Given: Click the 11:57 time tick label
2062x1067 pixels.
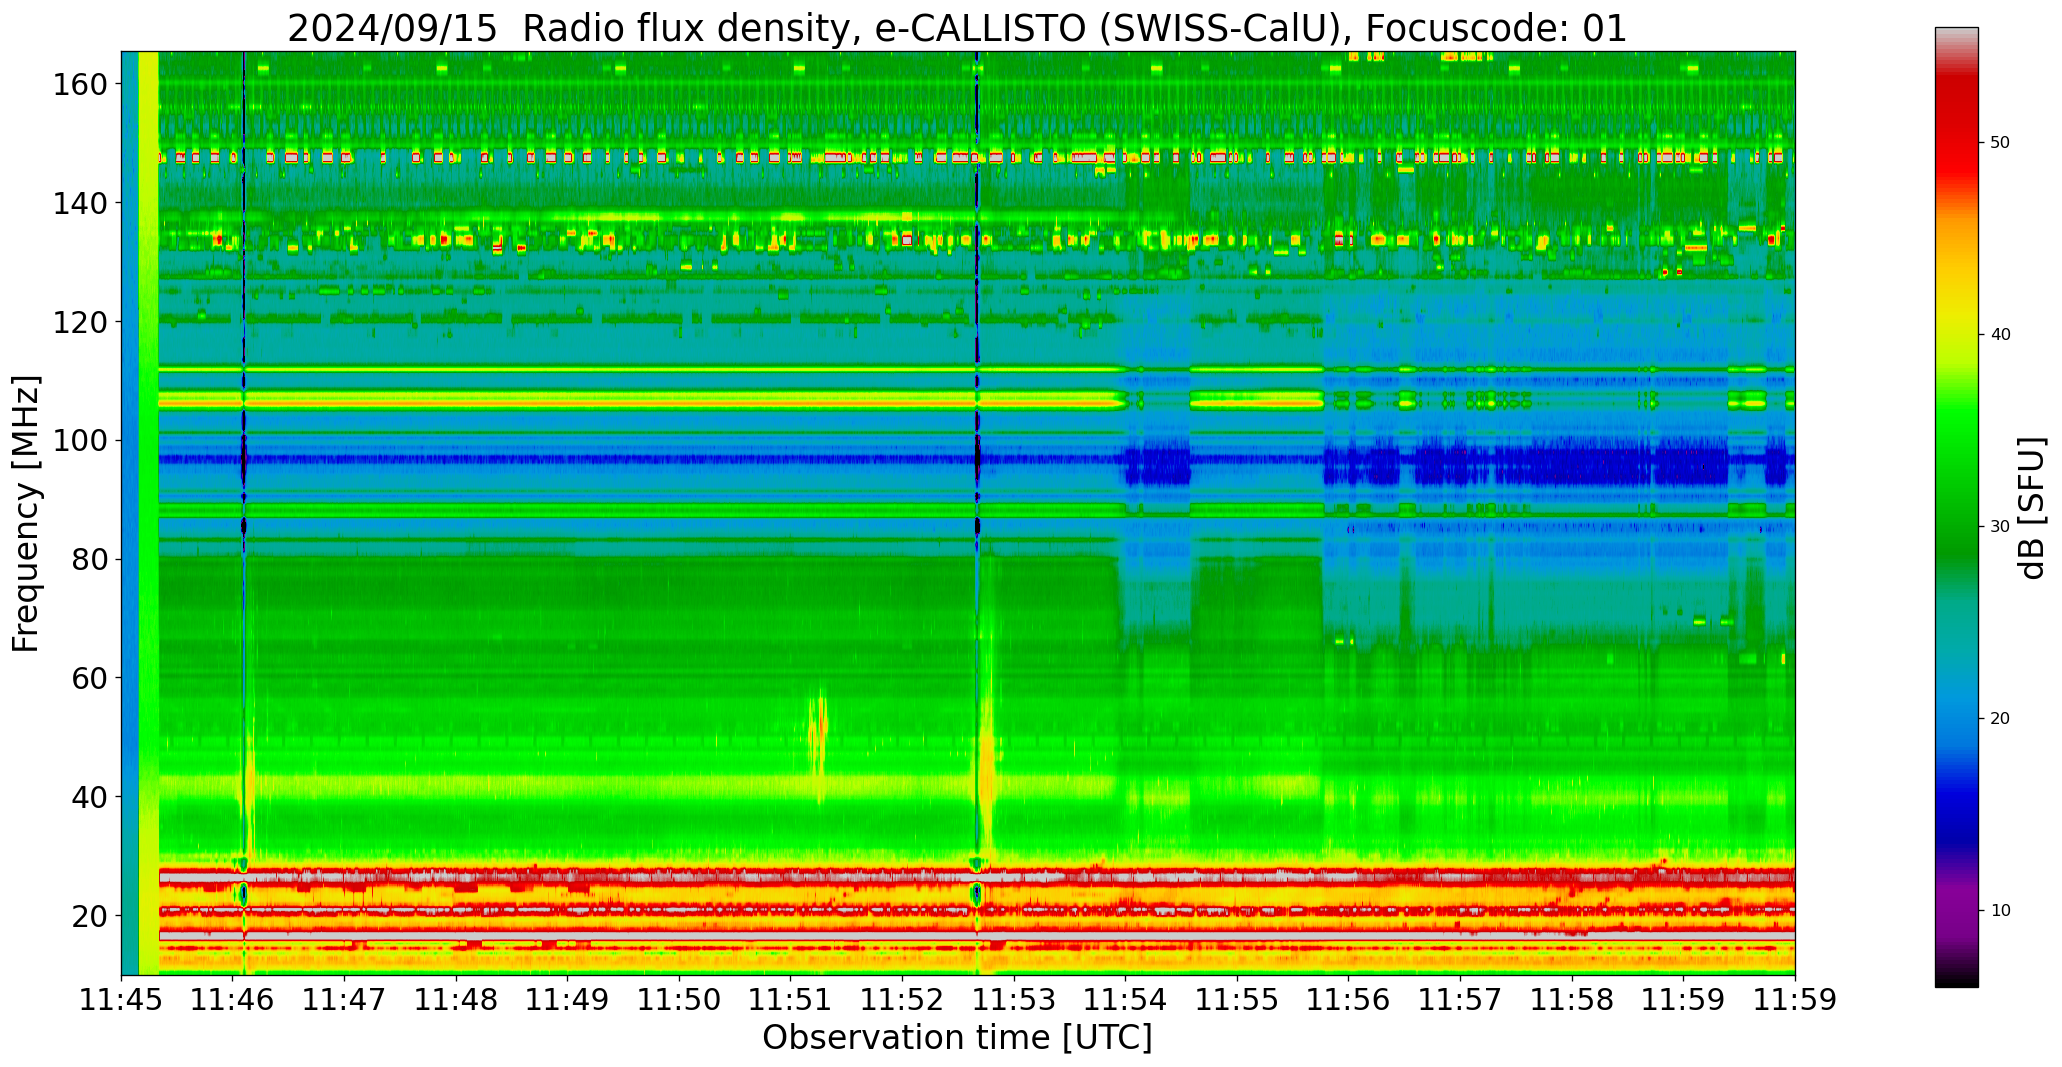Looking at the screenshot, I should (1460, 1000).
